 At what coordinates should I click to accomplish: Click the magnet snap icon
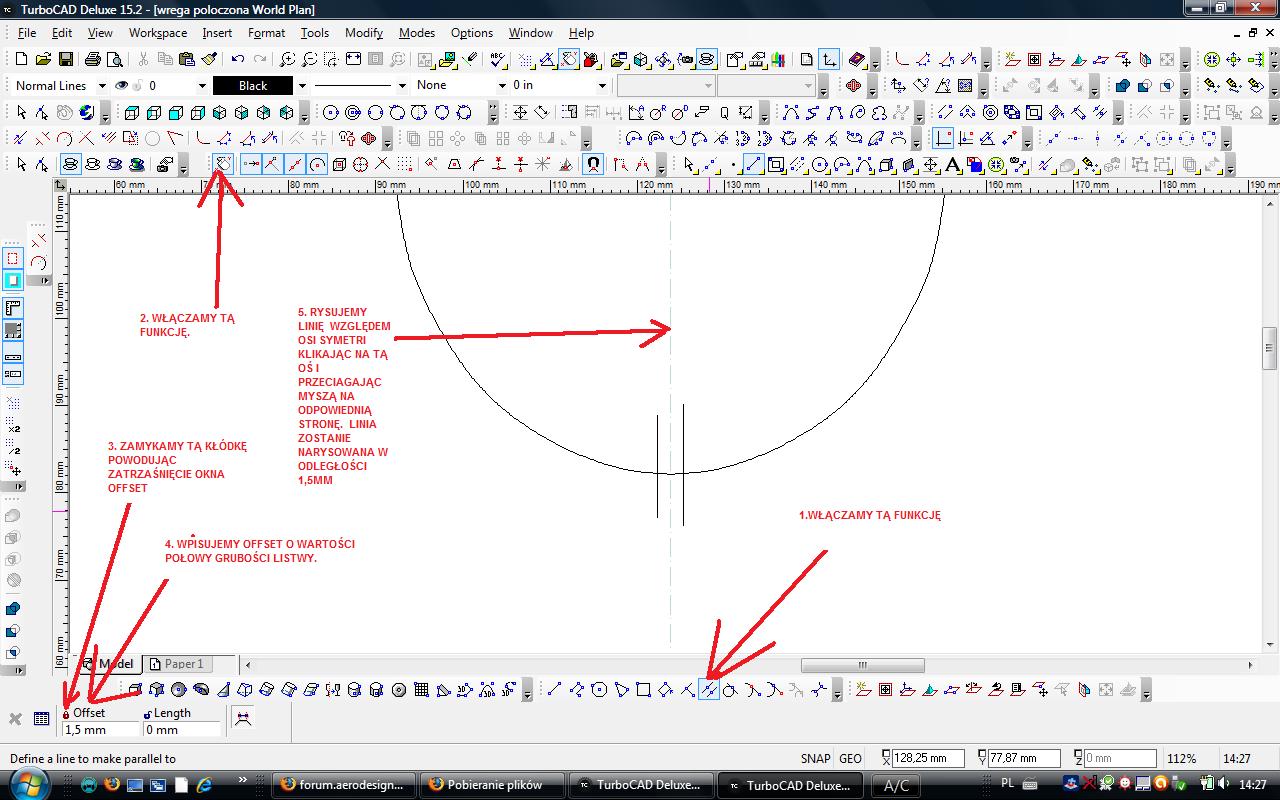(593, 164)
